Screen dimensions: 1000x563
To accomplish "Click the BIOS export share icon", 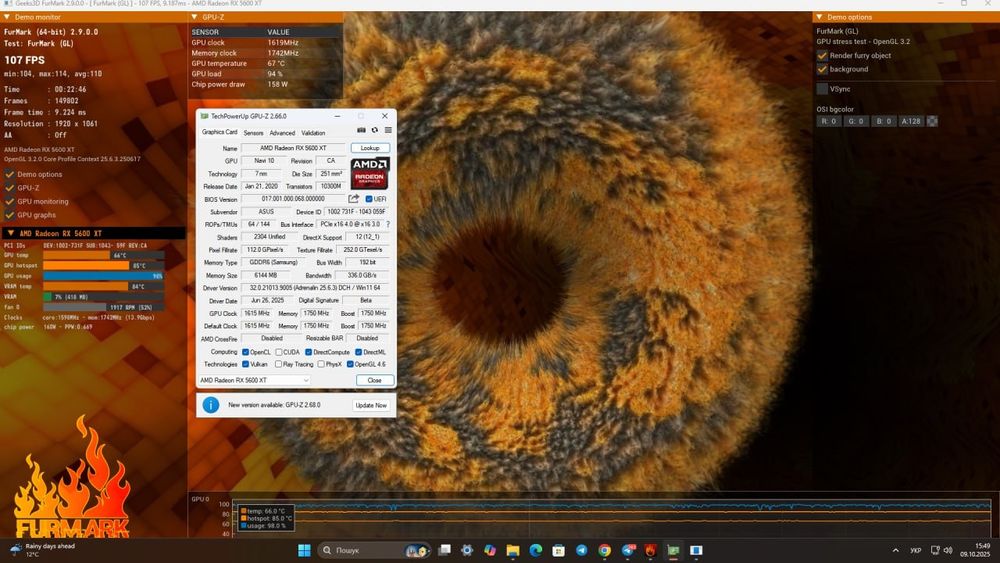I will click(353, 199).
